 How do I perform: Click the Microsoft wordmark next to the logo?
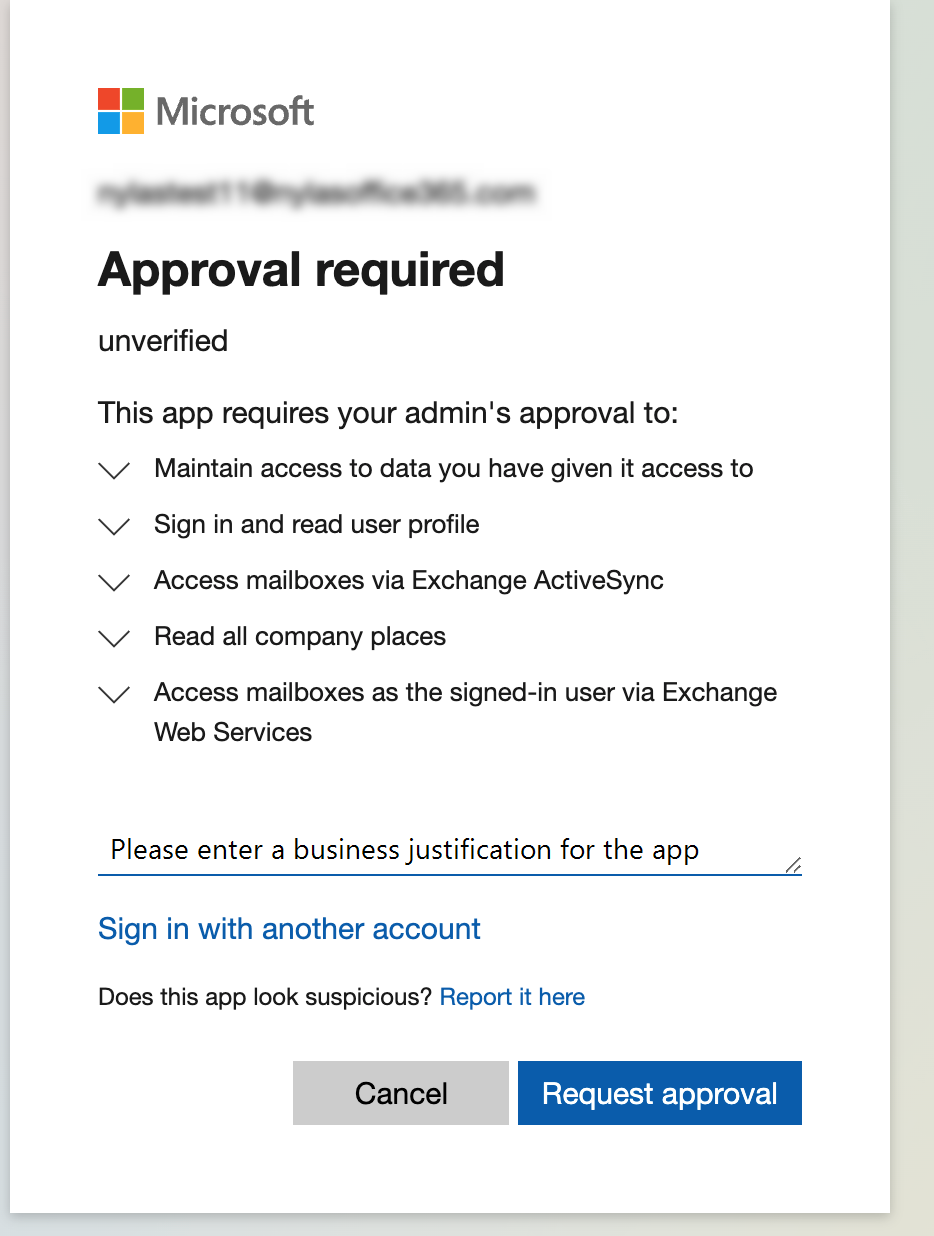click(x=234, y=111)
